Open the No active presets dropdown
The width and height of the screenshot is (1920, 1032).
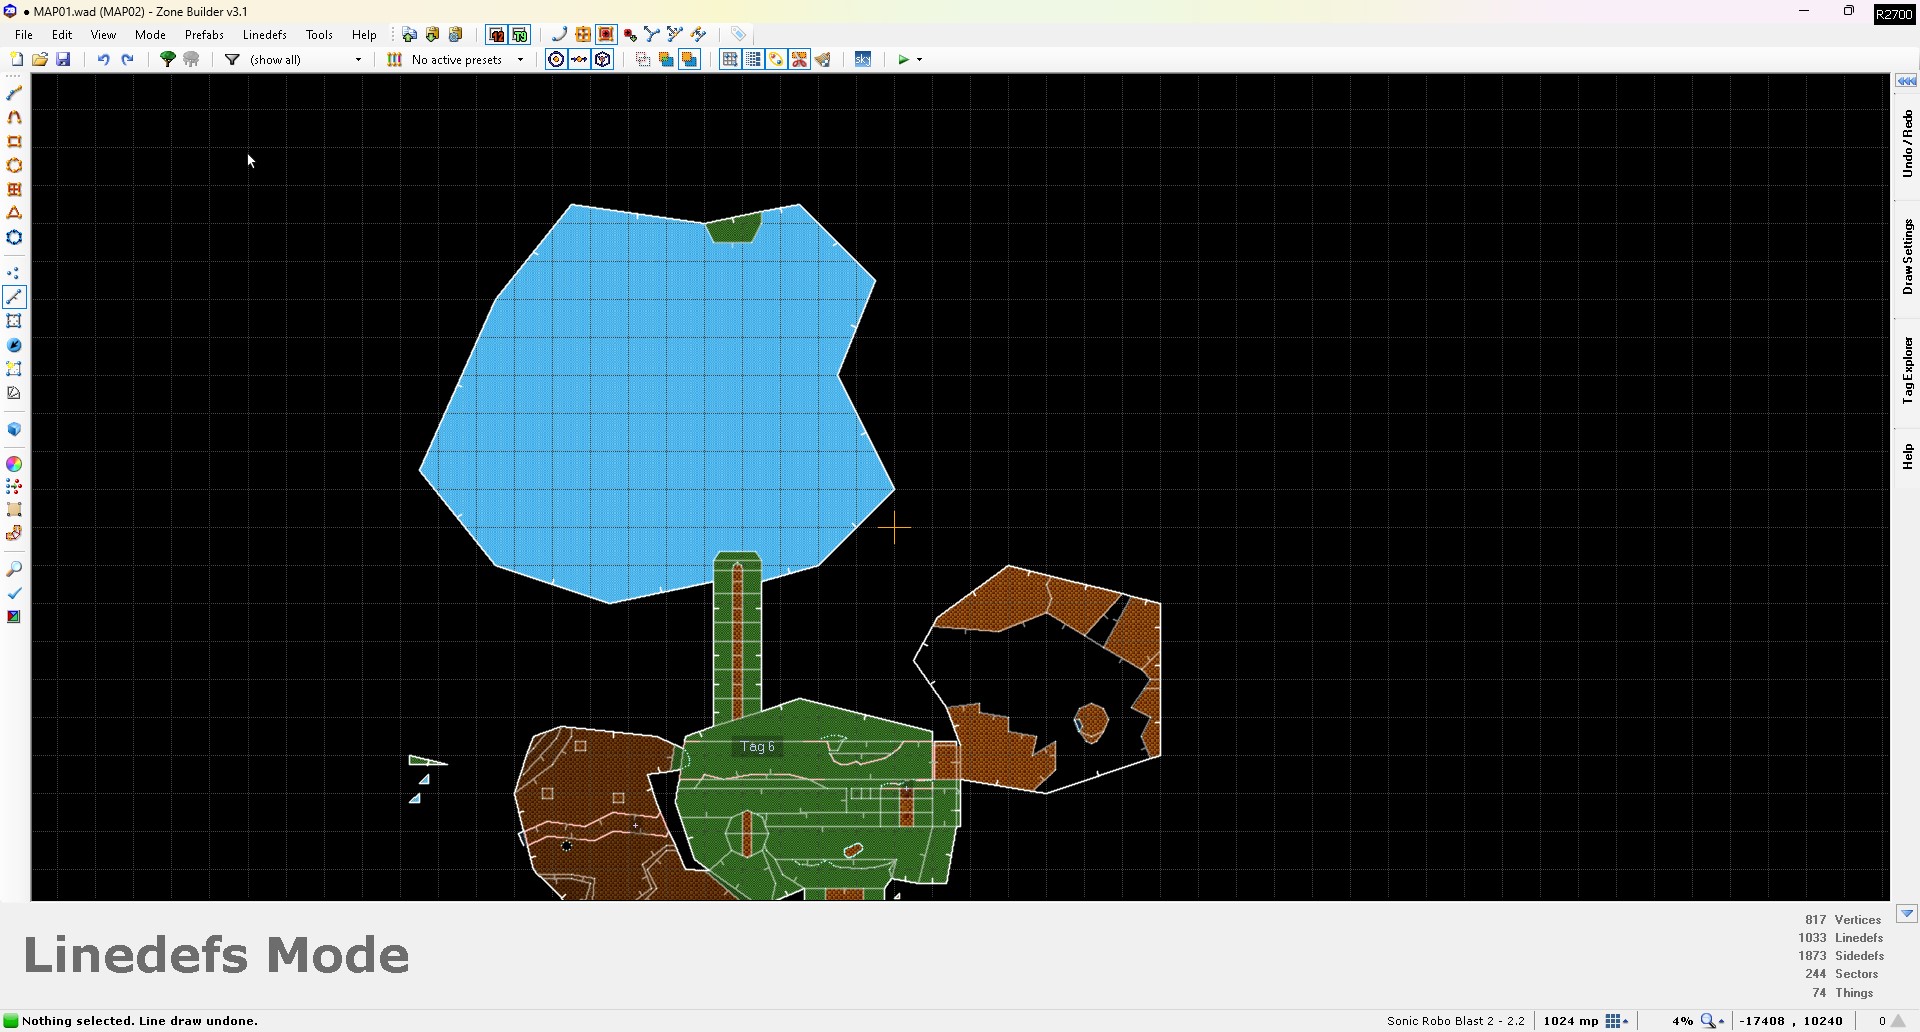tap(467, 60)
